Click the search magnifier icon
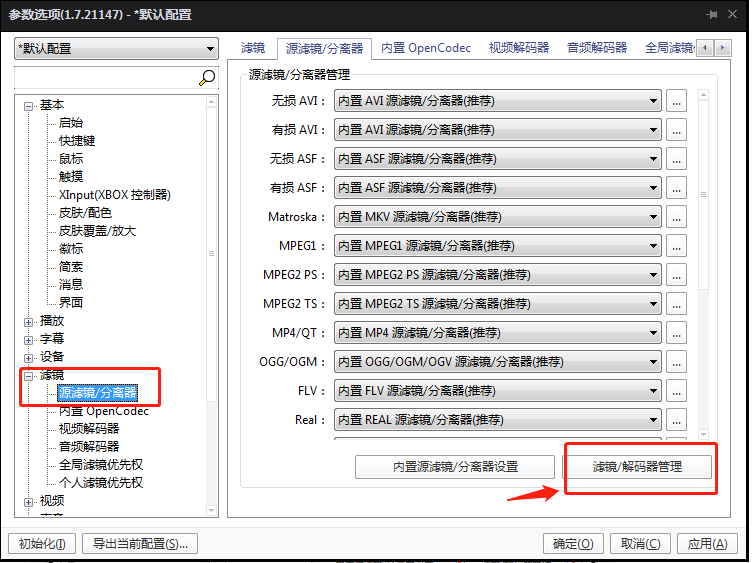This screenshot has width=753, height=563. [207, 78]
